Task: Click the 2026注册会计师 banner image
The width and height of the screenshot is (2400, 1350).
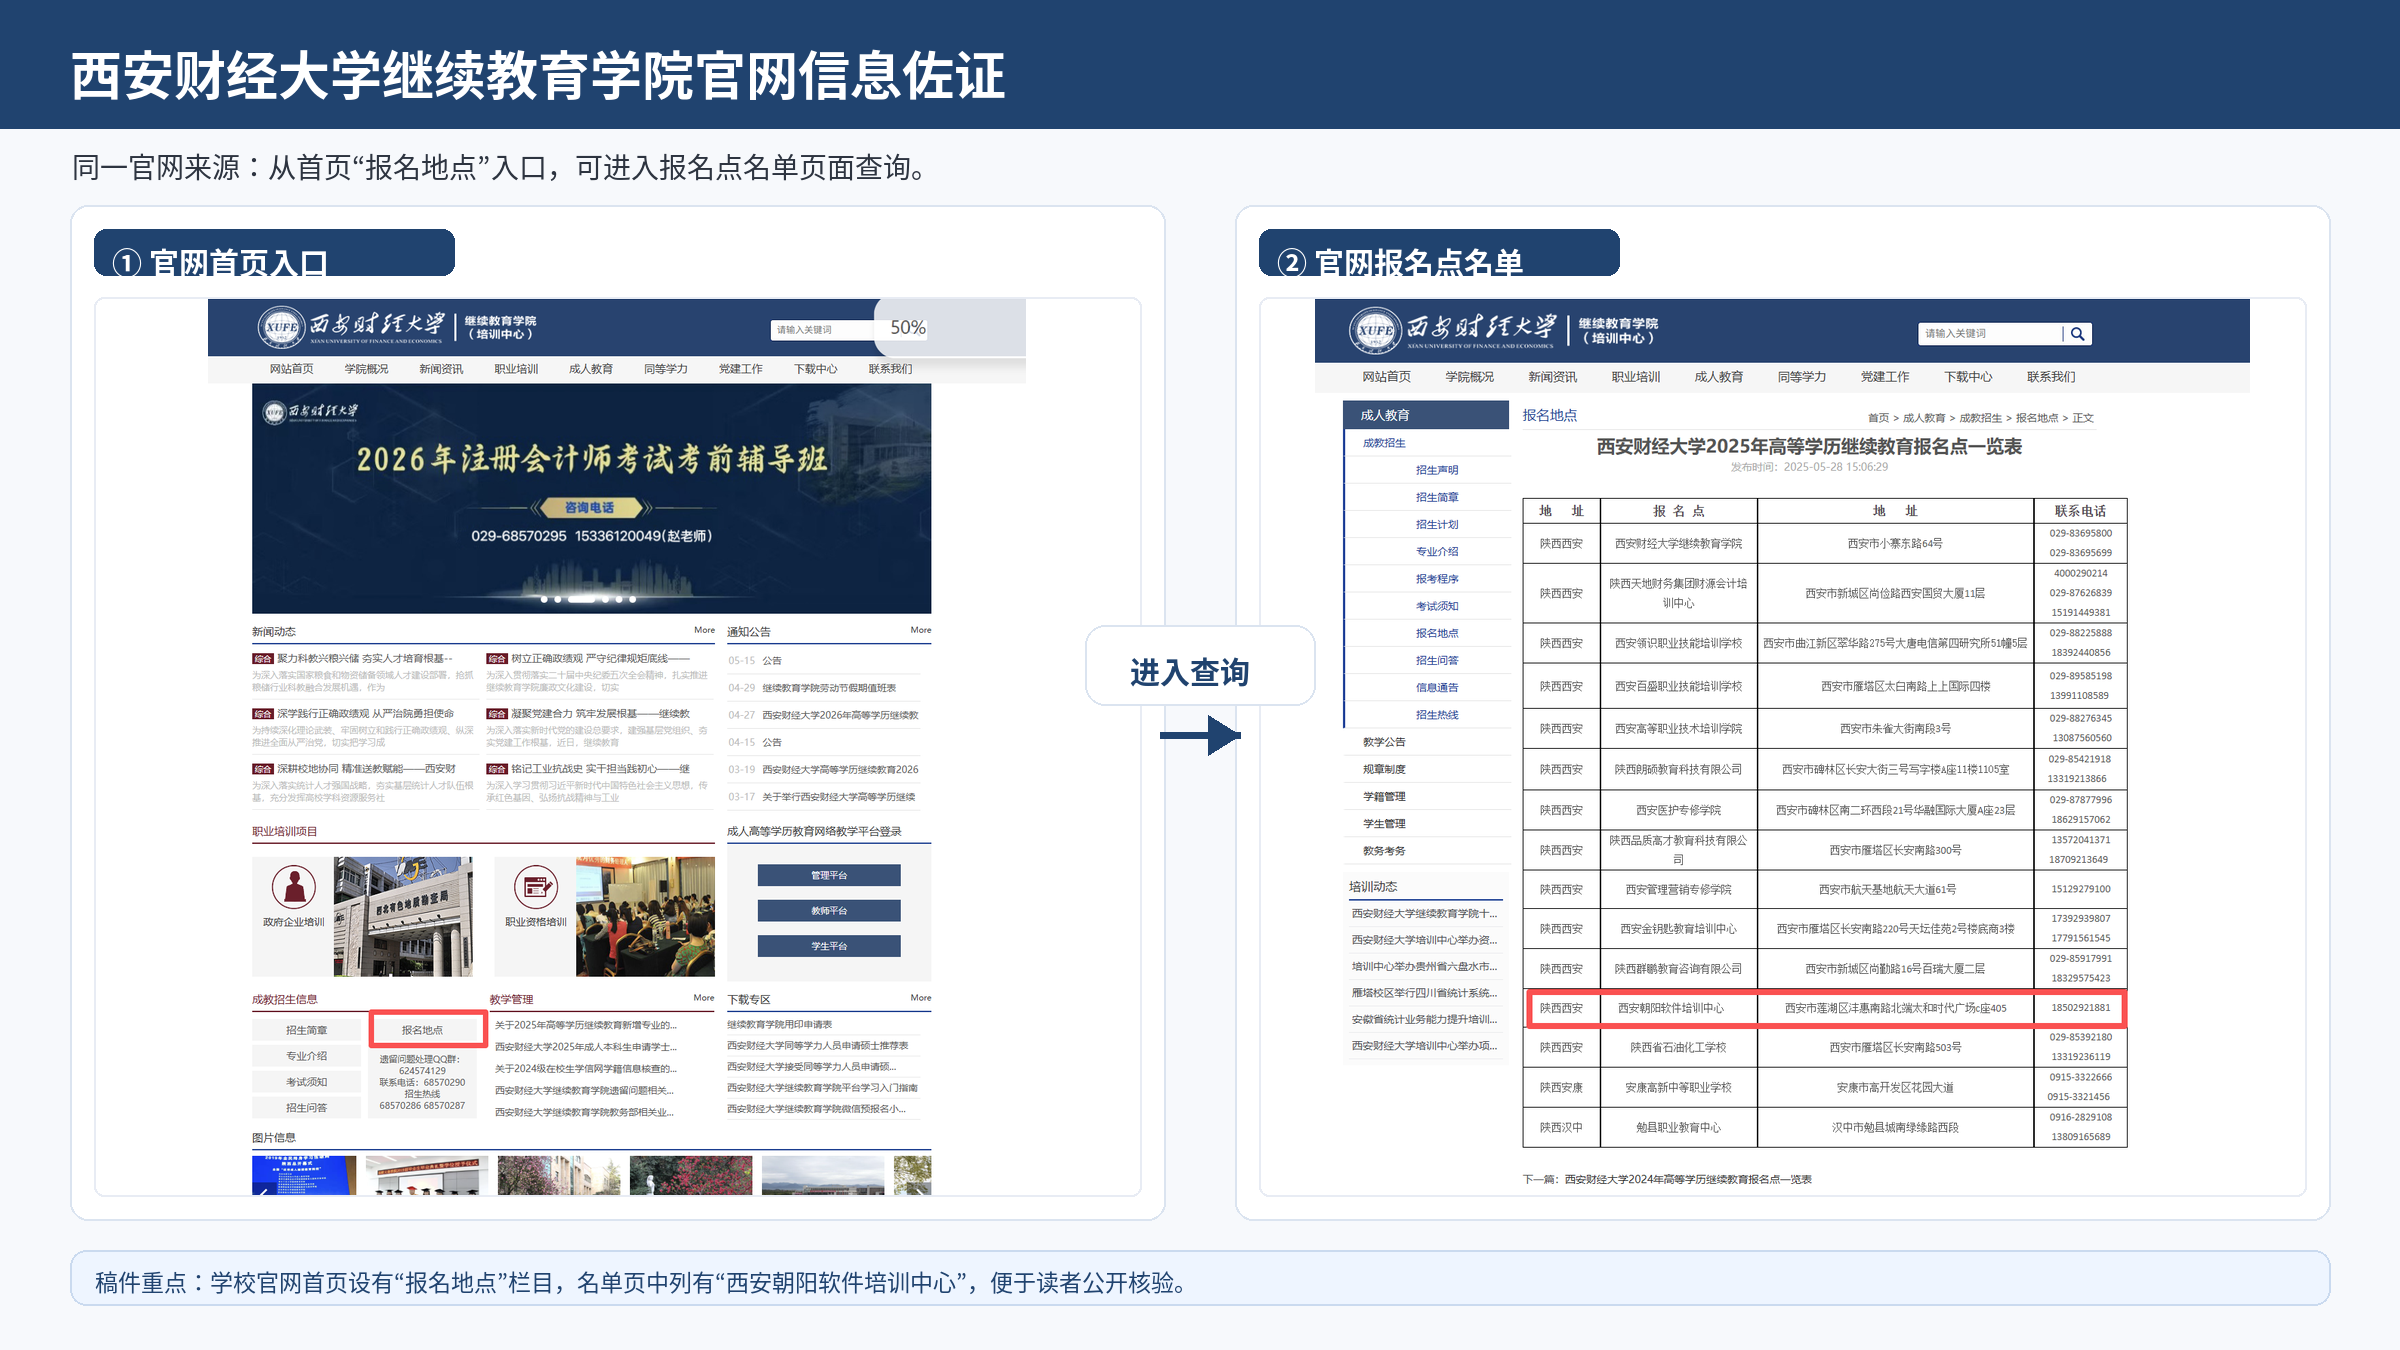Action: tap(591, 498)
